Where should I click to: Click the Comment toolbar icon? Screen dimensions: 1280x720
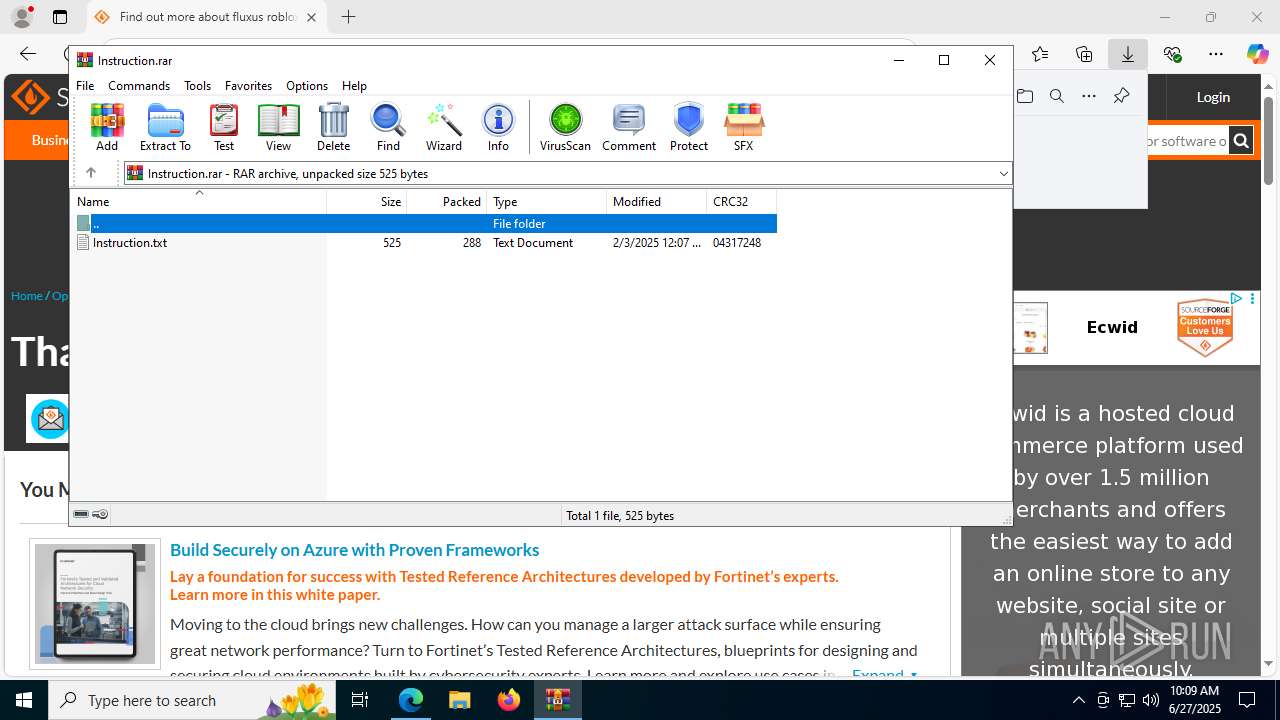(x=629, y=127)
